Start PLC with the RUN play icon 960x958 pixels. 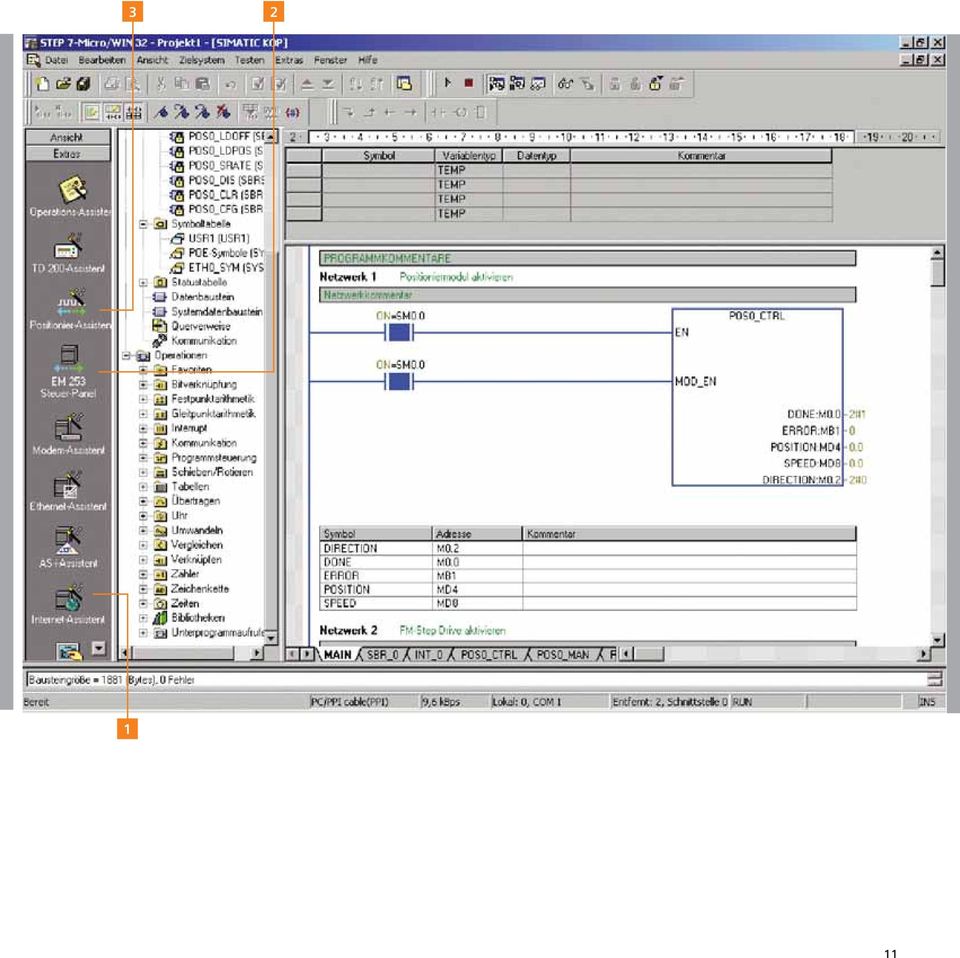click(448, 83)
